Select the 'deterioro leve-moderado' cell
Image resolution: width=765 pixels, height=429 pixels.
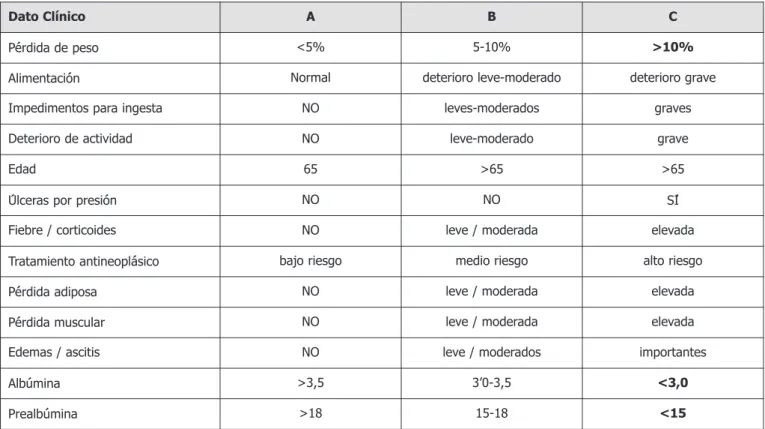[x=492, y=78]
